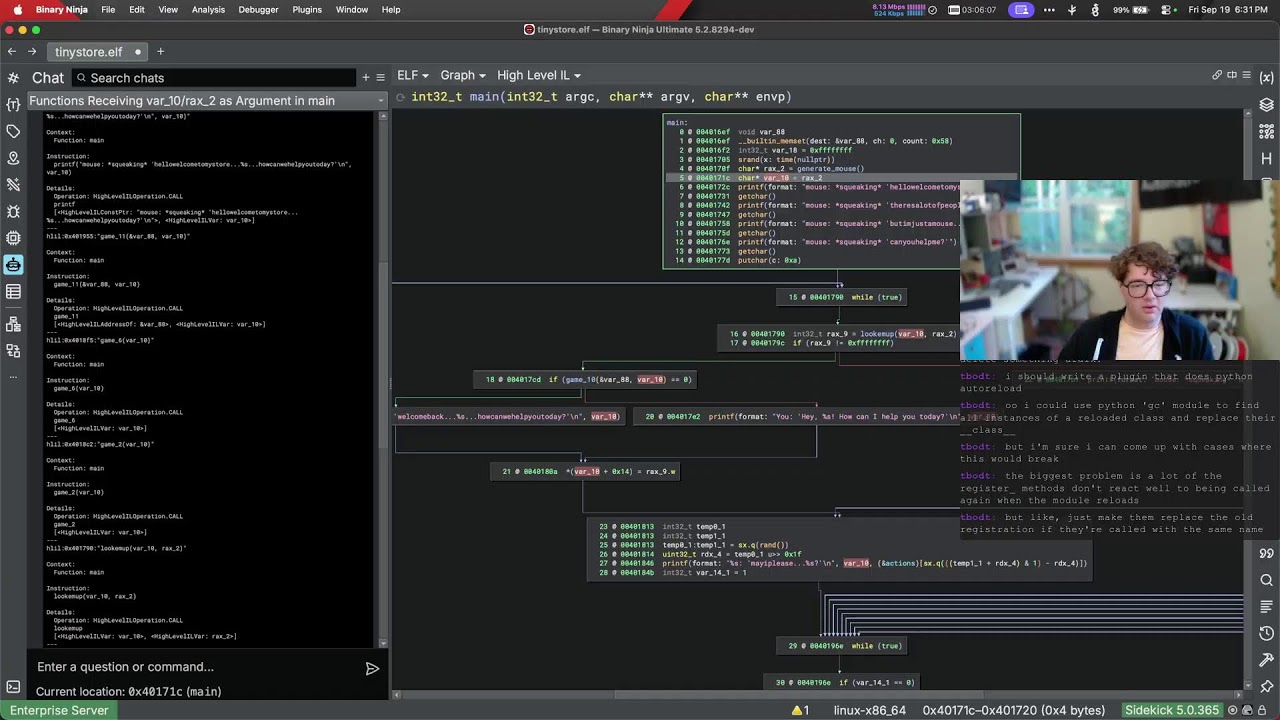This screenshot has width=1280, height=720.
Task: Focus the question or command input
Action: tap(197, 667)
